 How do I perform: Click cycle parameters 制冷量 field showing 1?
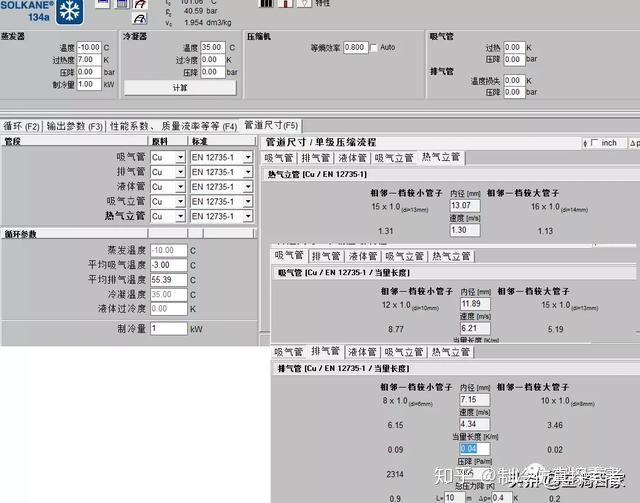coord(169,329)
